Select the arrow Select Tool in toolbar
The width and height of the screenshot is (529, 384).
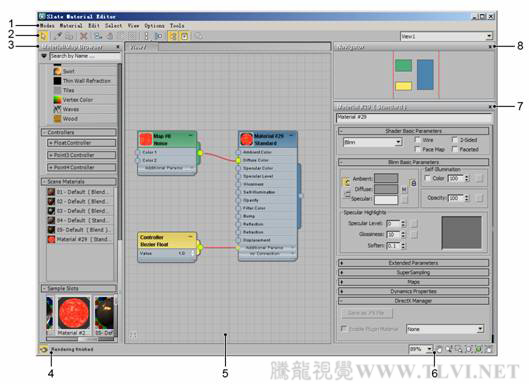[x=44, y=36]
